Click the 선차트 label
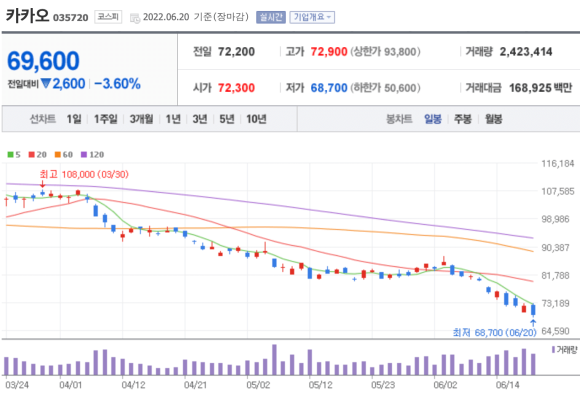Screen dimensions: 580x395 [43, 119]
